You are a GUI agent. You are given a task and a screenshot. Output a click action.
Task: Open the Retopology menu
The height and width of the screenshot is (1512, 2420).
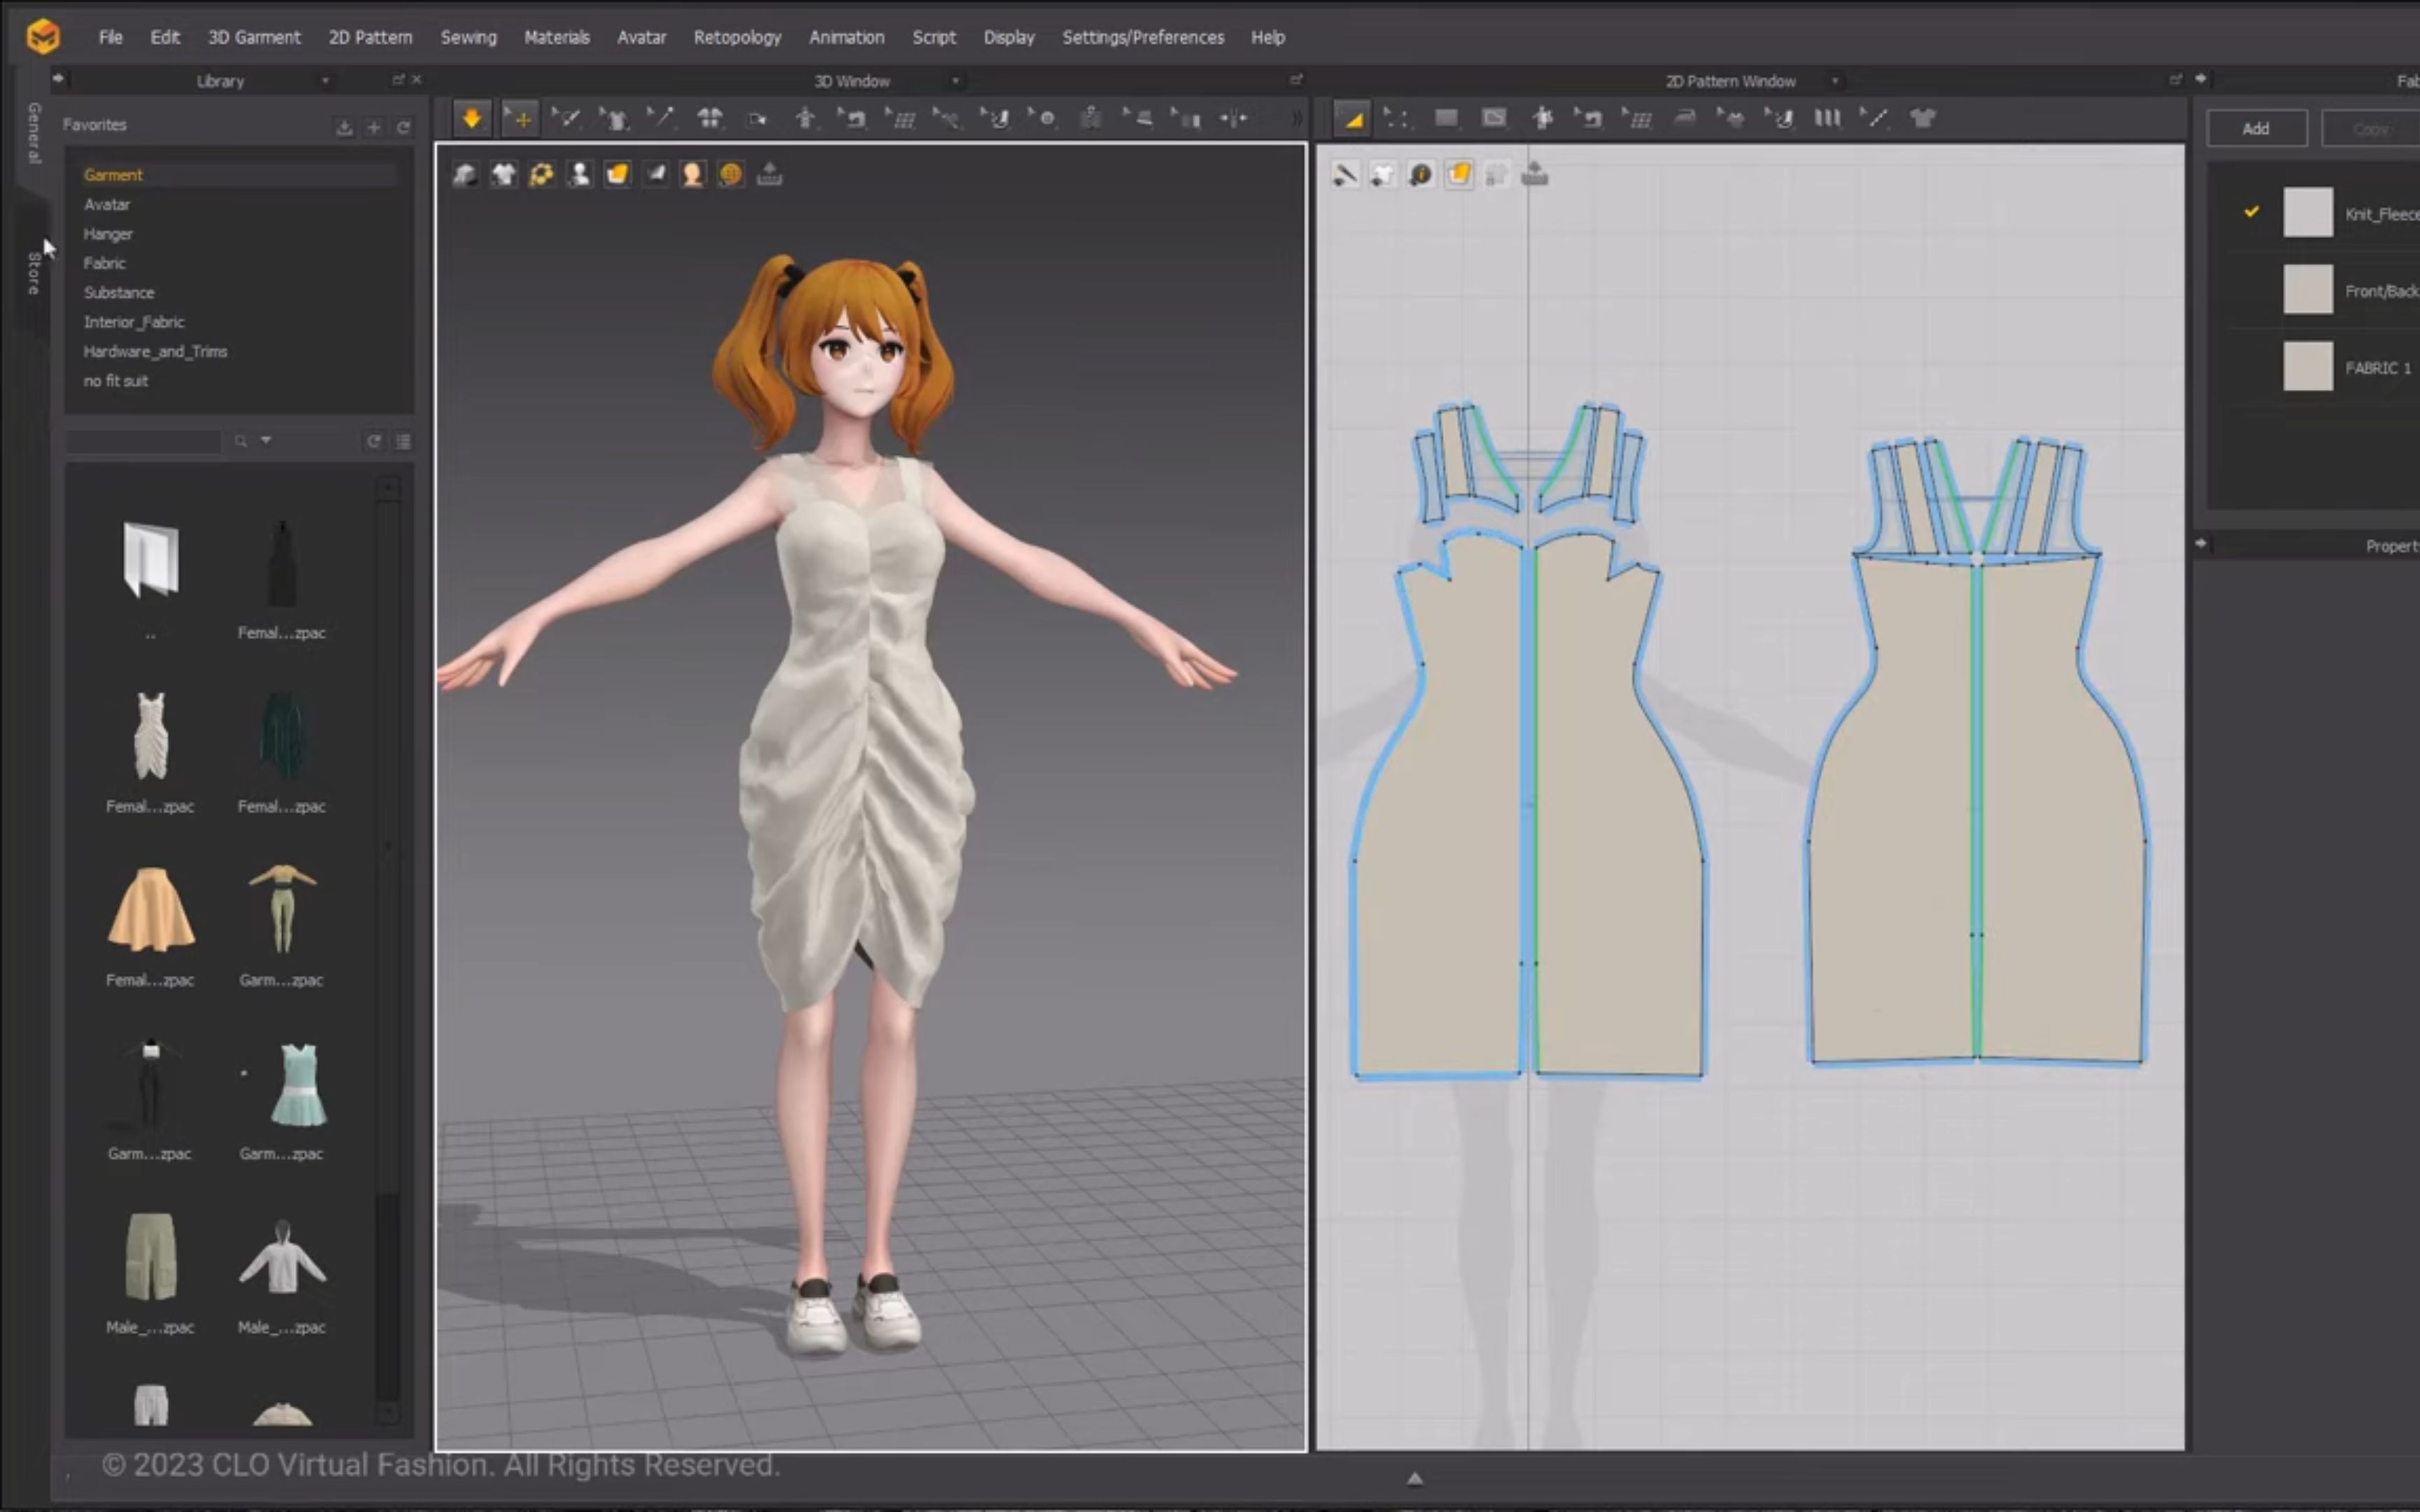(737, 37)
